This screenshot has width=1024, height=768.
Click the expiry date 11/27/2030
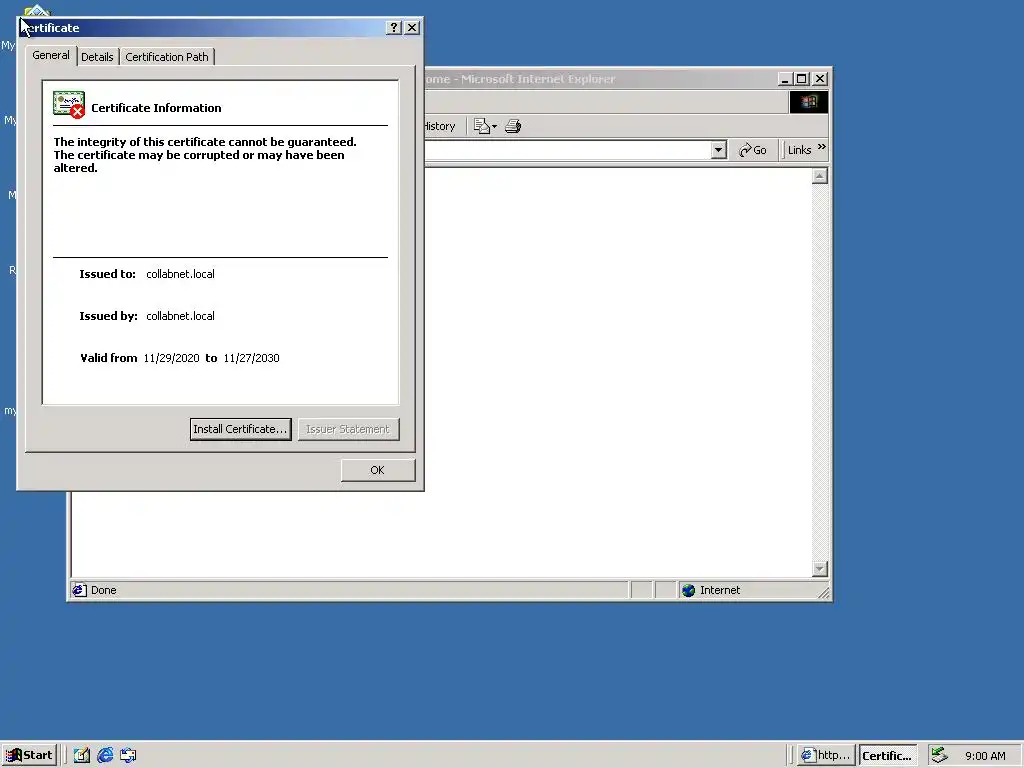pyautogui.click(x=251, y=358)
